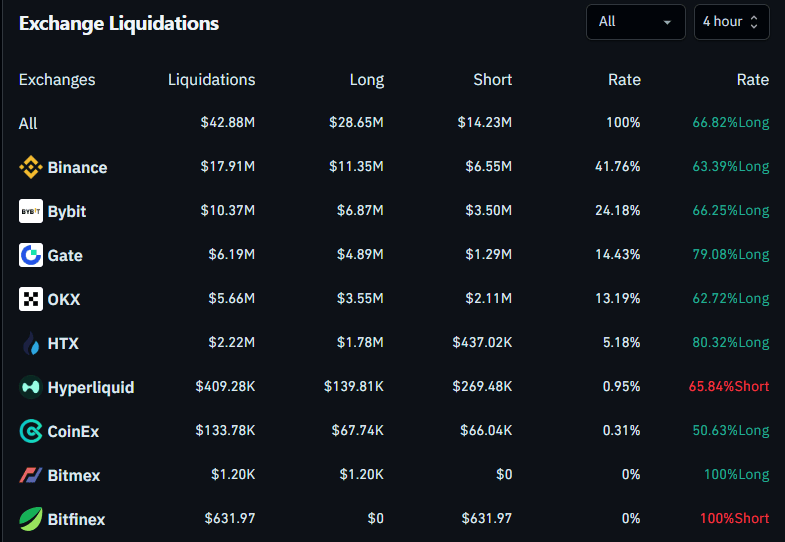Click the Binance exchange logo icon
Viewport: 785px width, 542px height.
point(31,167)
